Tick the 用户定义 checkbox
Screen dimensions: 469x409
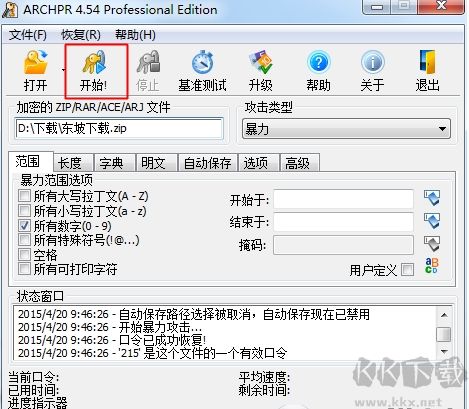408,269
